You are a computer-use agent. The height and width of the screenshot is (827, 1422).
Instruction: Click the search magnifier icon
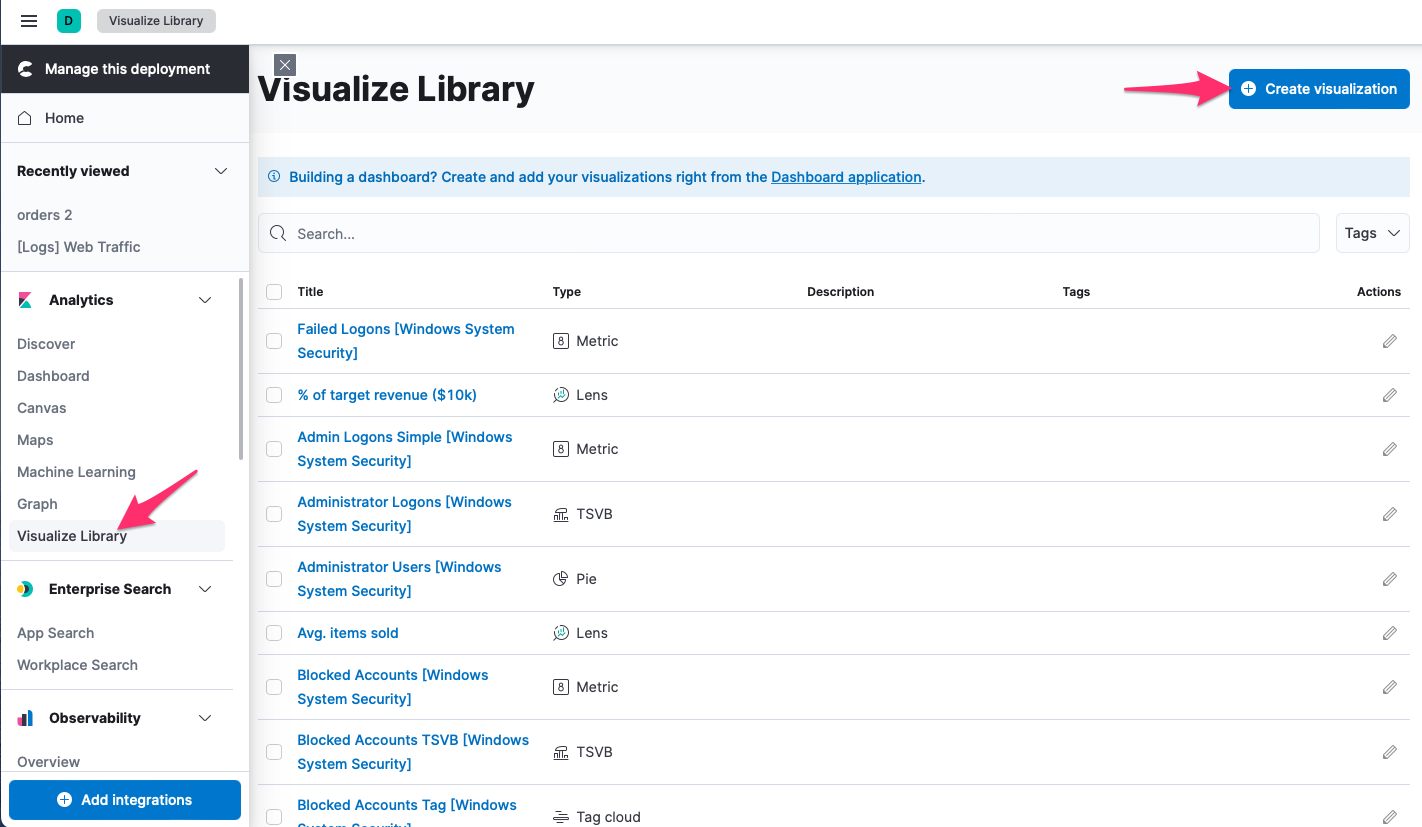[277, 232]
